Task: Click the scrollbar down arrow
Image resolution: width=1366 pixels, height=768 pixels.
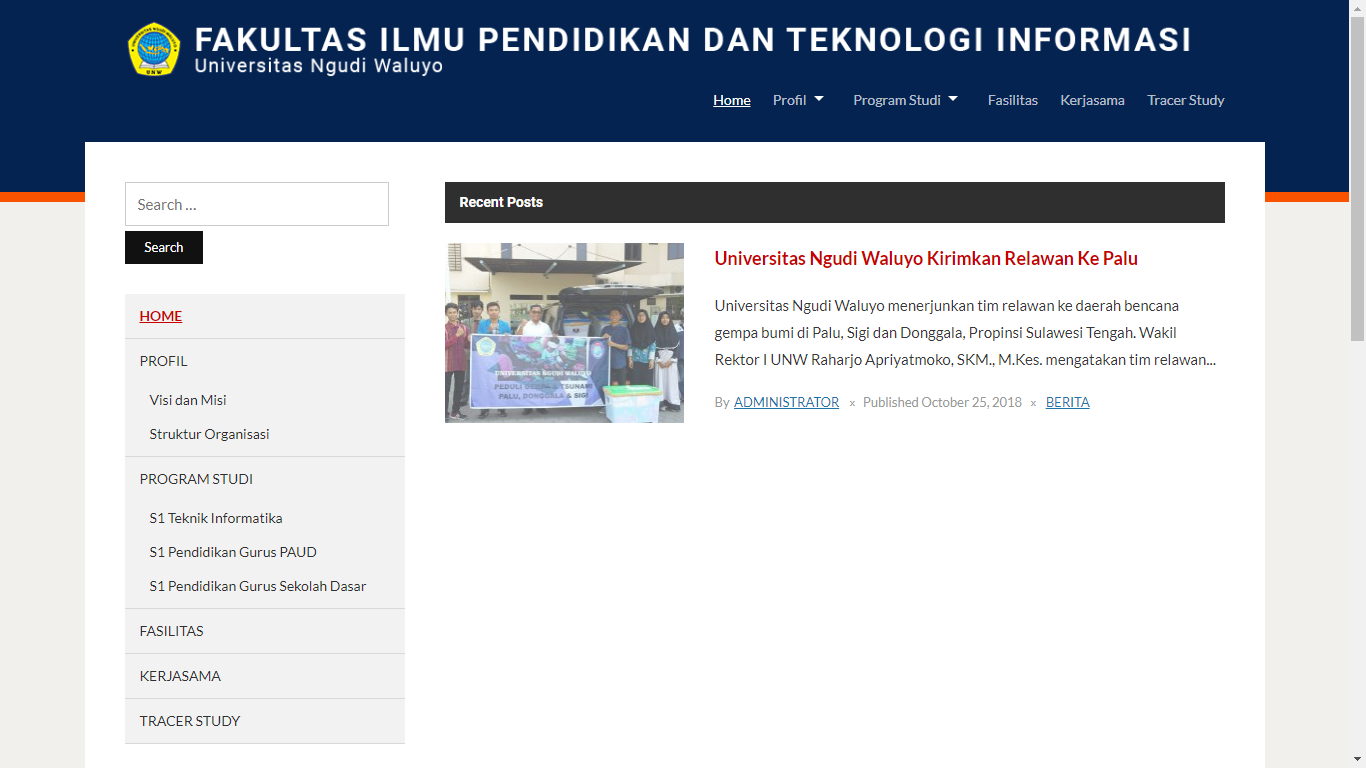Action: (1357, 759)
